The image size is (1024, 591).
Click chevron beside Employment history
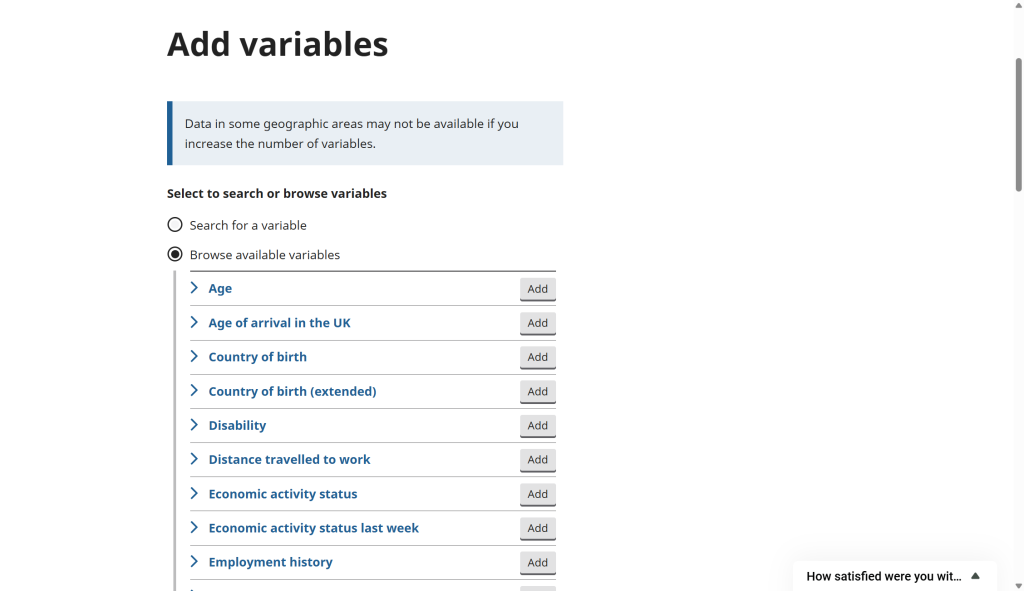click(x=195, y=562)
